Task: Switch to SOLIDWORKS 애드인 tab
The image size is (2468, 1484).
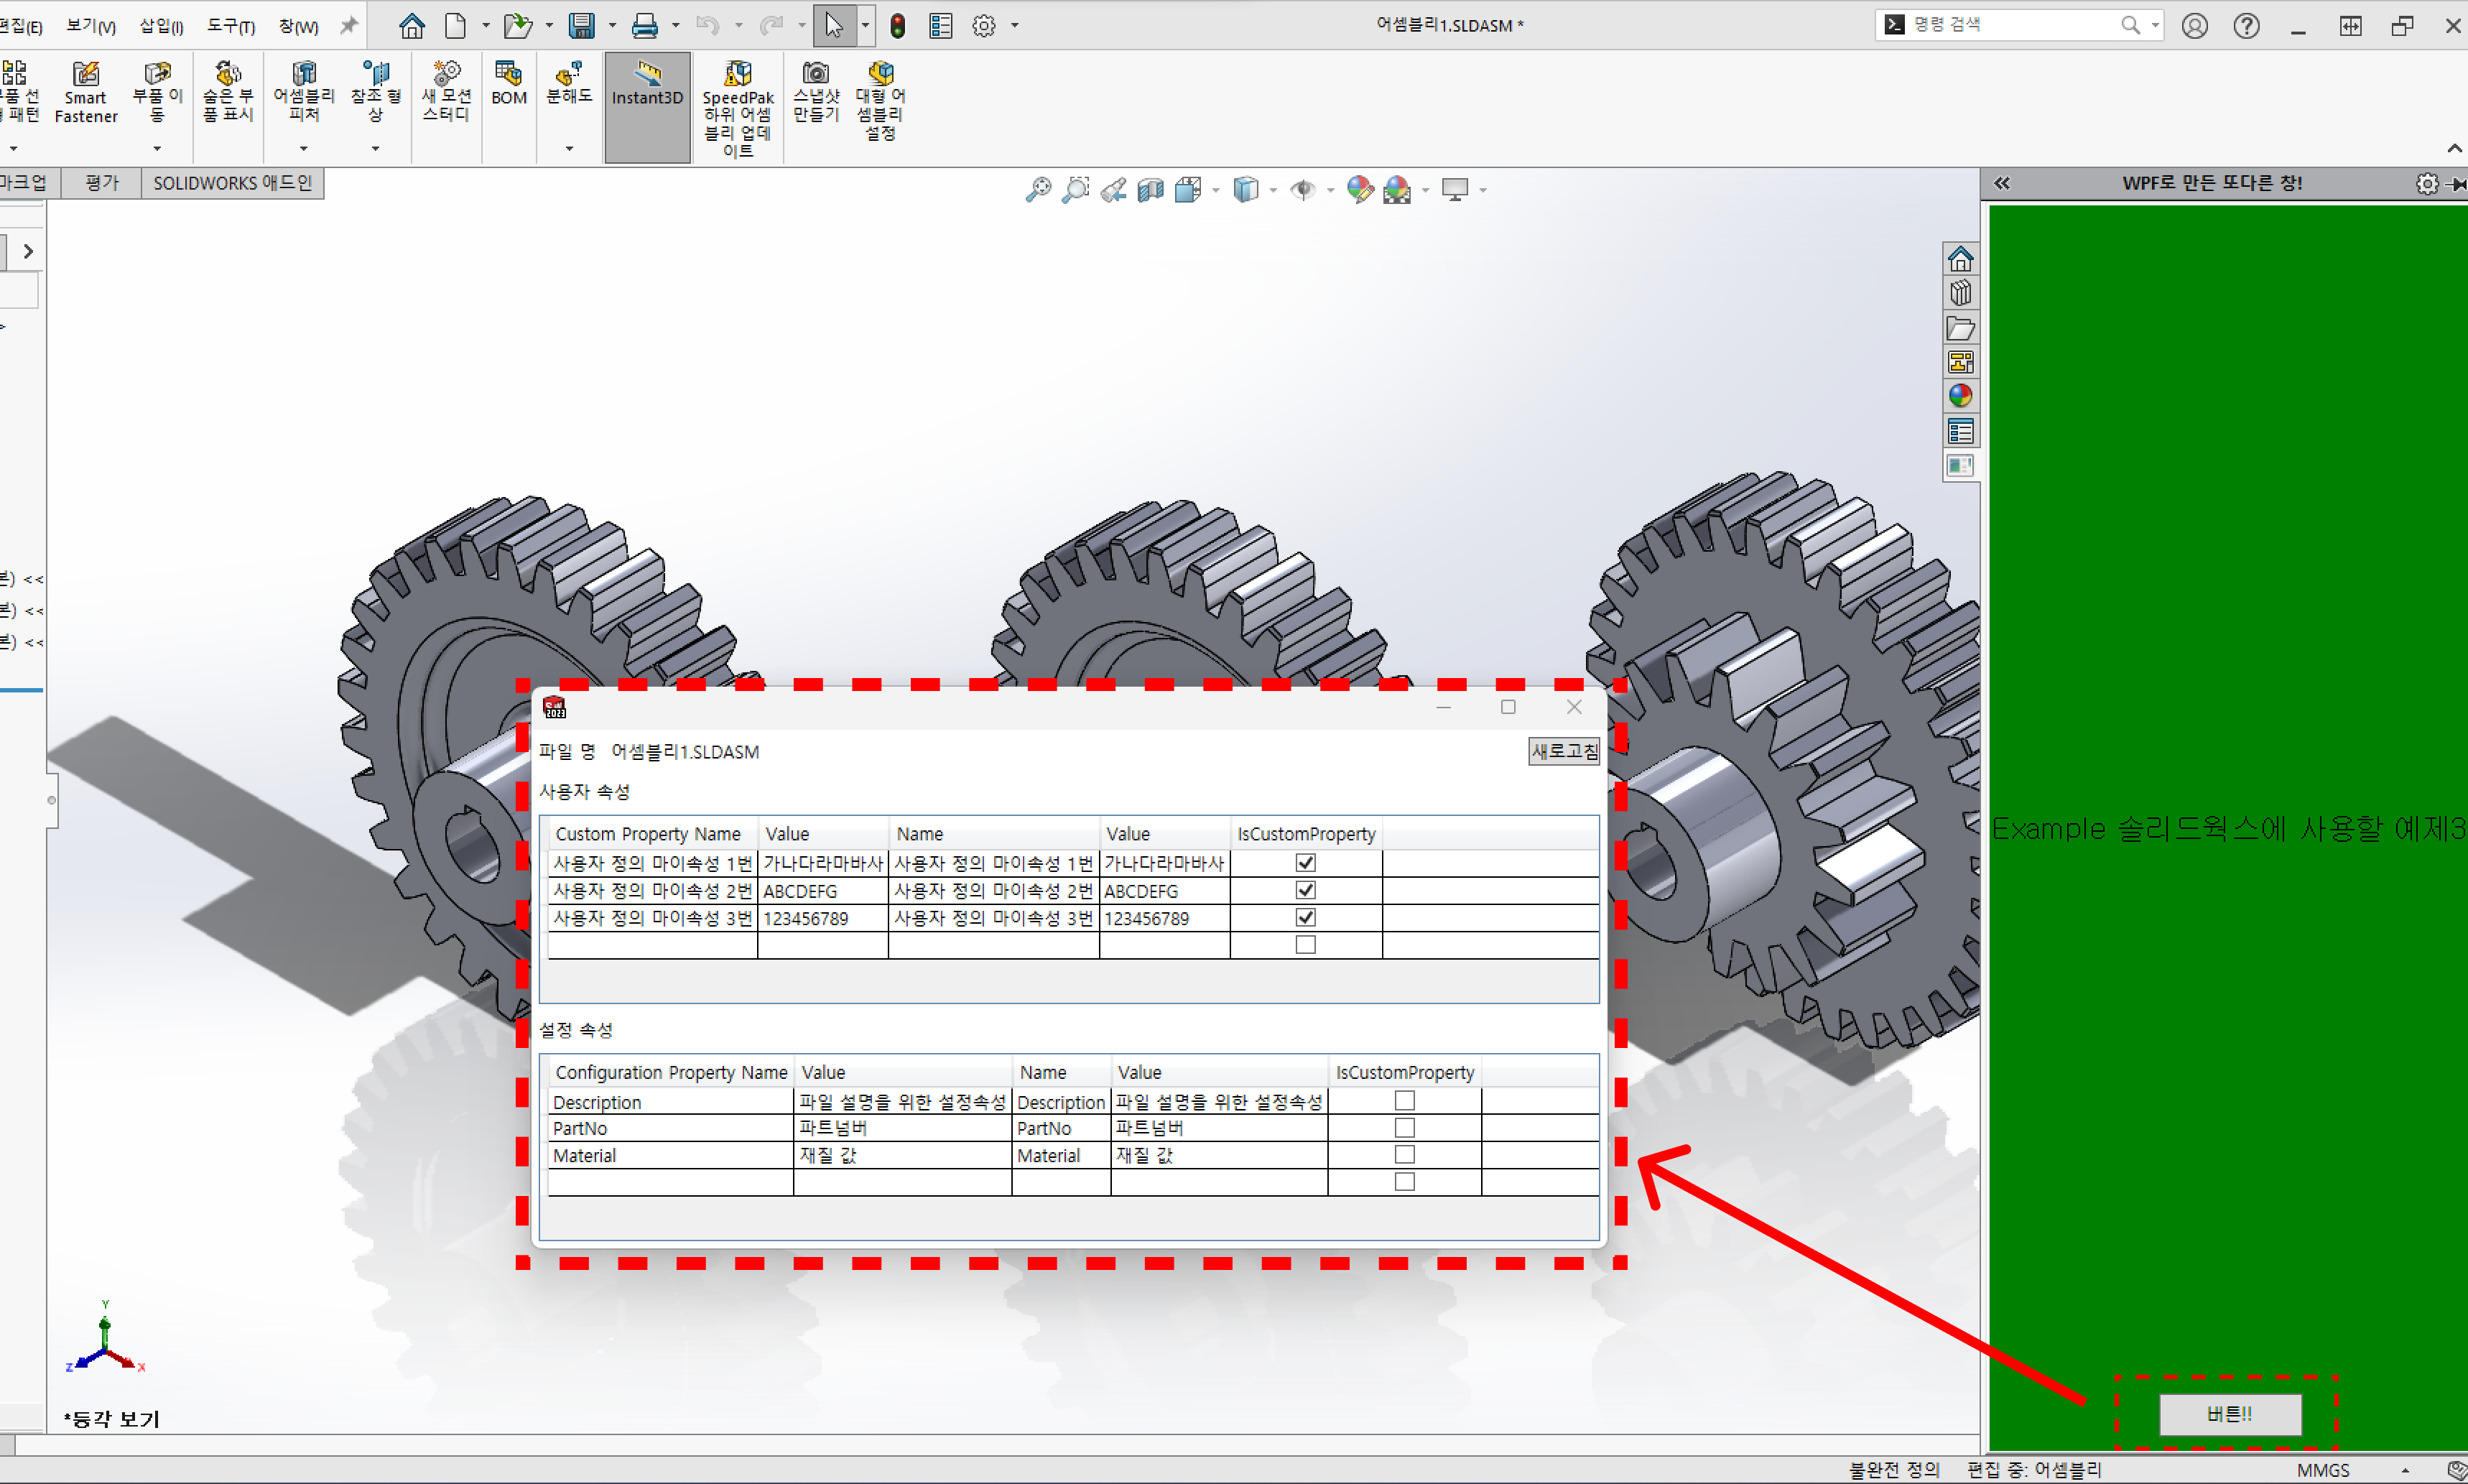Action: coord(232,183)
